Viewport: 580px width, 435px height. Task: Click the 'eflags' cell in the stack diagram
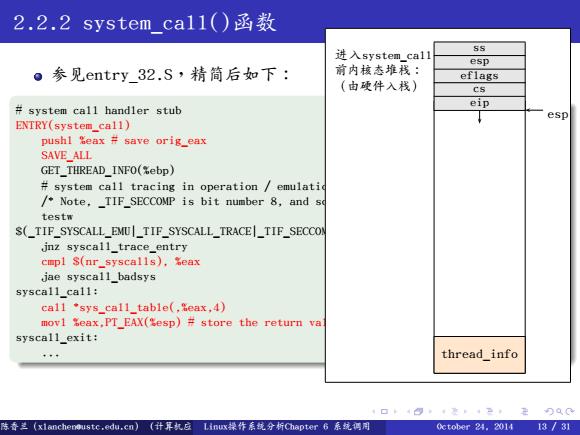click(479, 76)
